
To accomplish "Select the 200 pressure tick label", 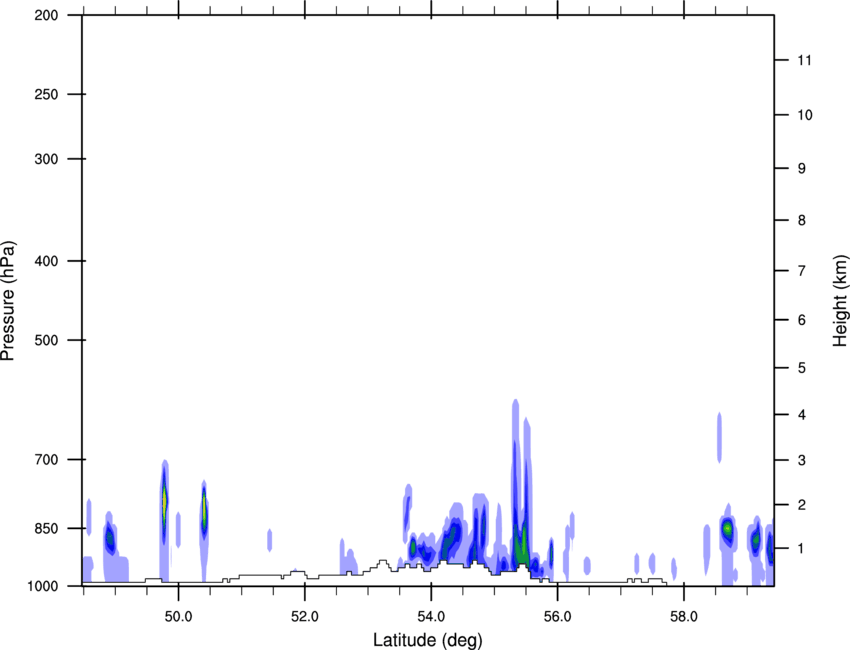I will coord(46,15).
